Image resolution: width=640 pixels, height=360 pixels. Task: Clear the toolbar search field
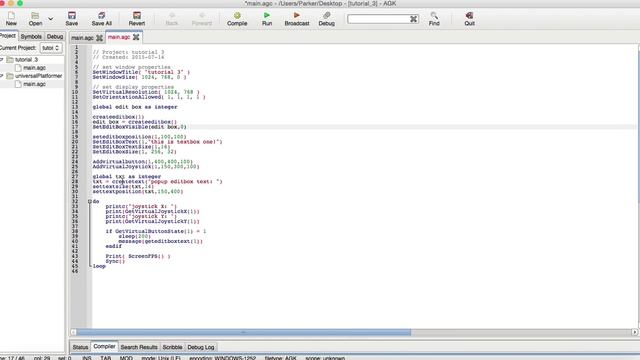[x=413, y=19]
